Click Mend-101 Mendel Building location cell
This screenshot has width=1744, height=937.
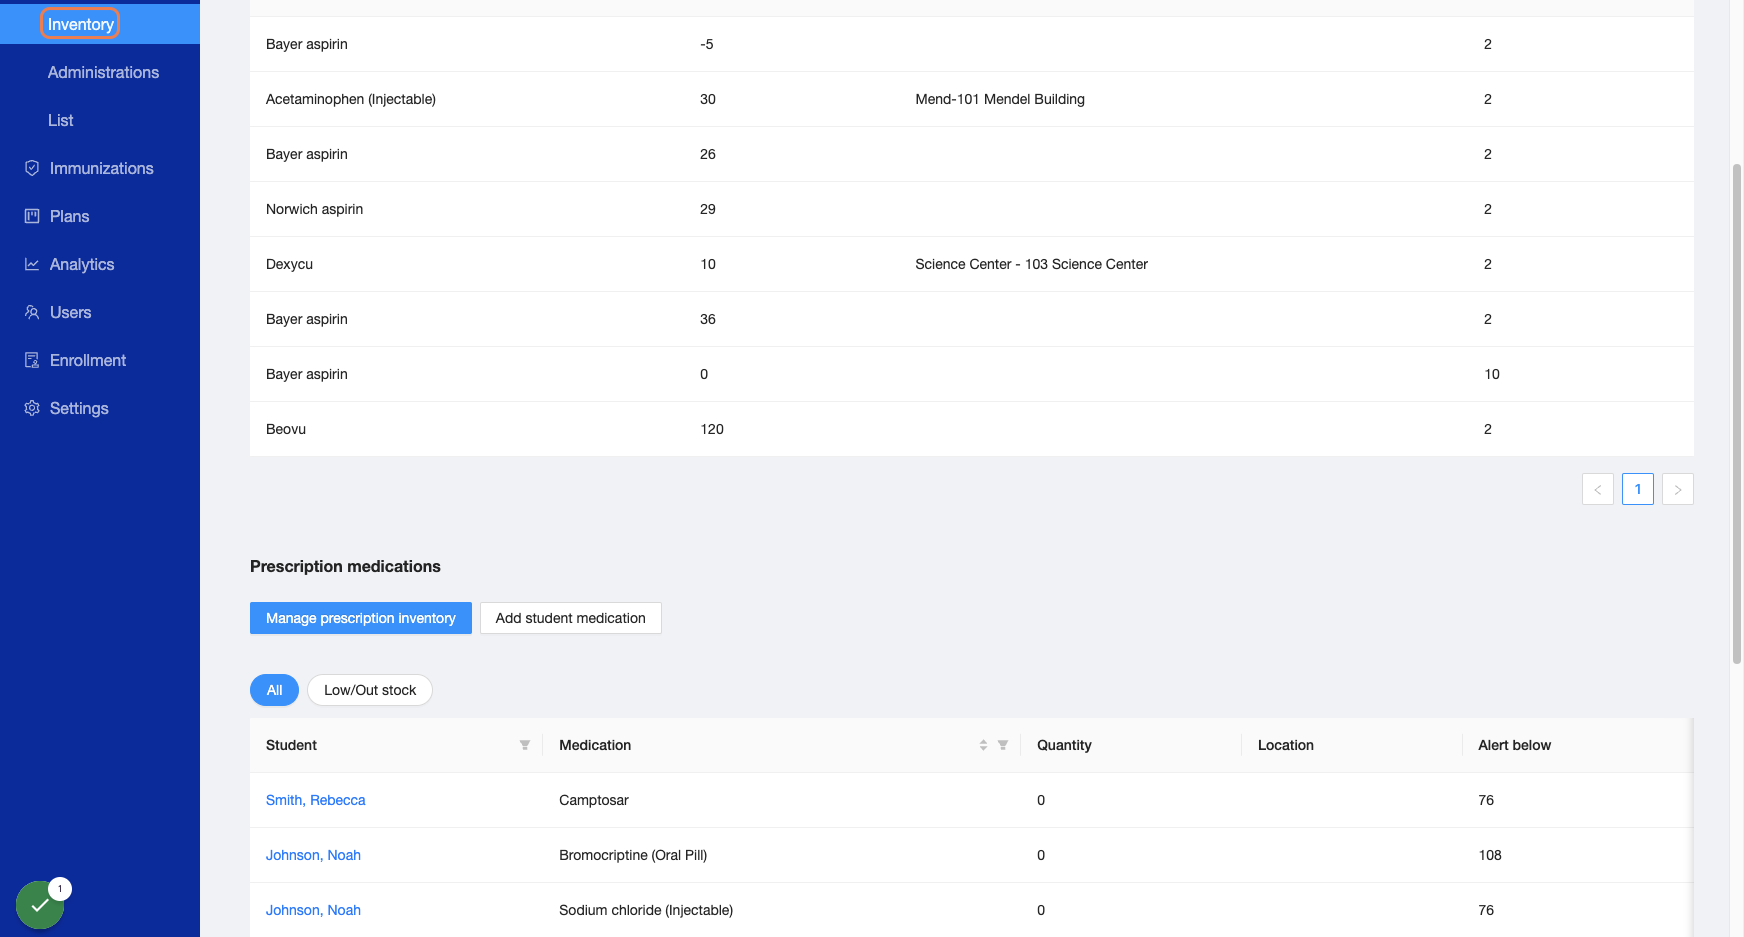(1000, 99)
